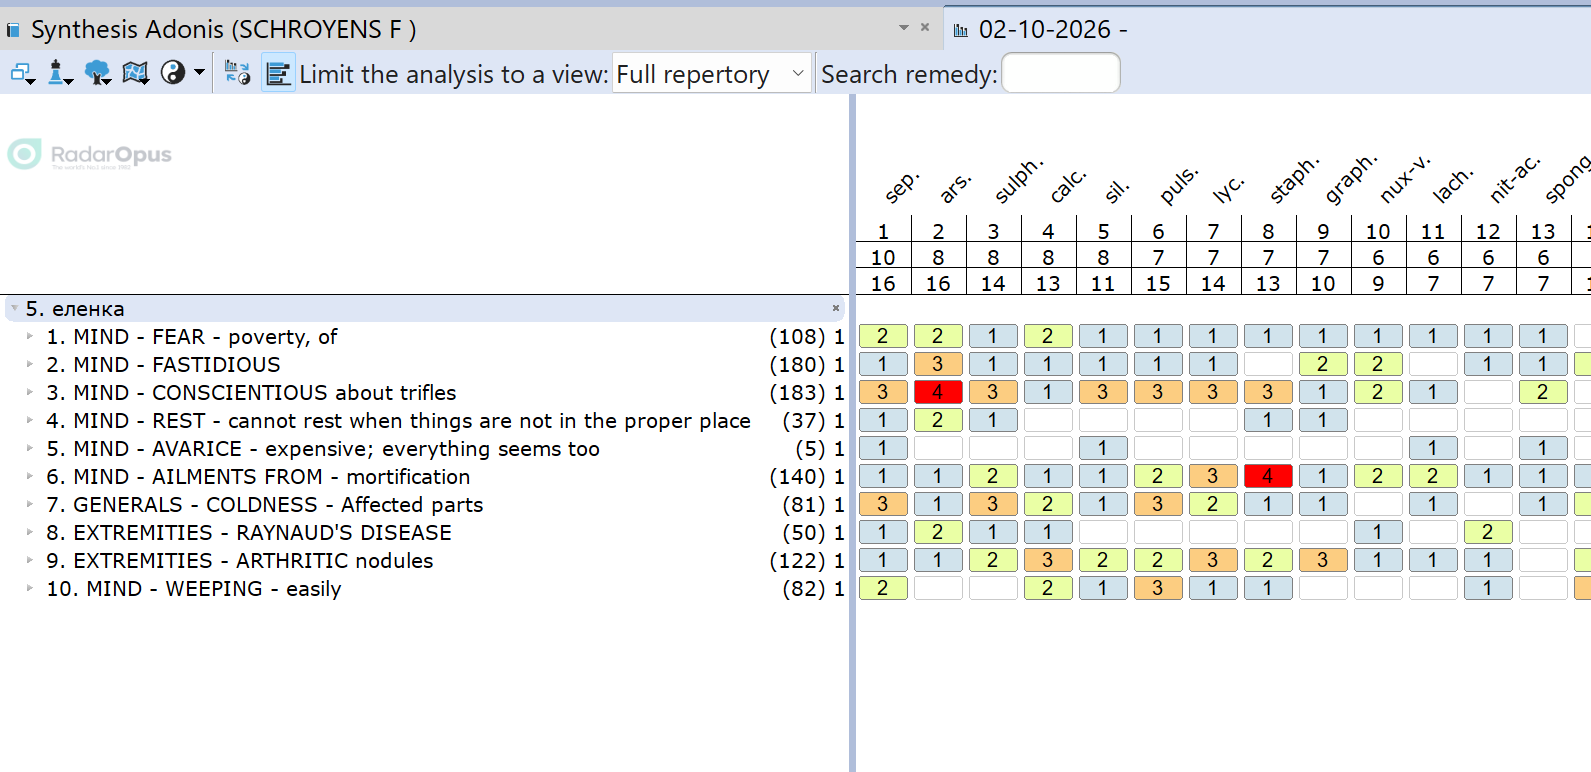Click the Search remedy input field

[x=1061, y=73]
